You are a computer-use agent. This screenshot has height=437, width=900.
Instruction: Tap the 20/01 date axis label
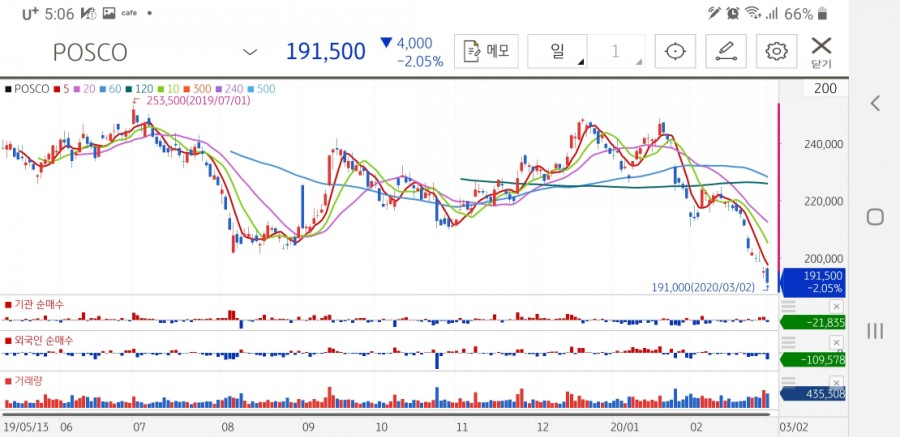click(624, 427)
